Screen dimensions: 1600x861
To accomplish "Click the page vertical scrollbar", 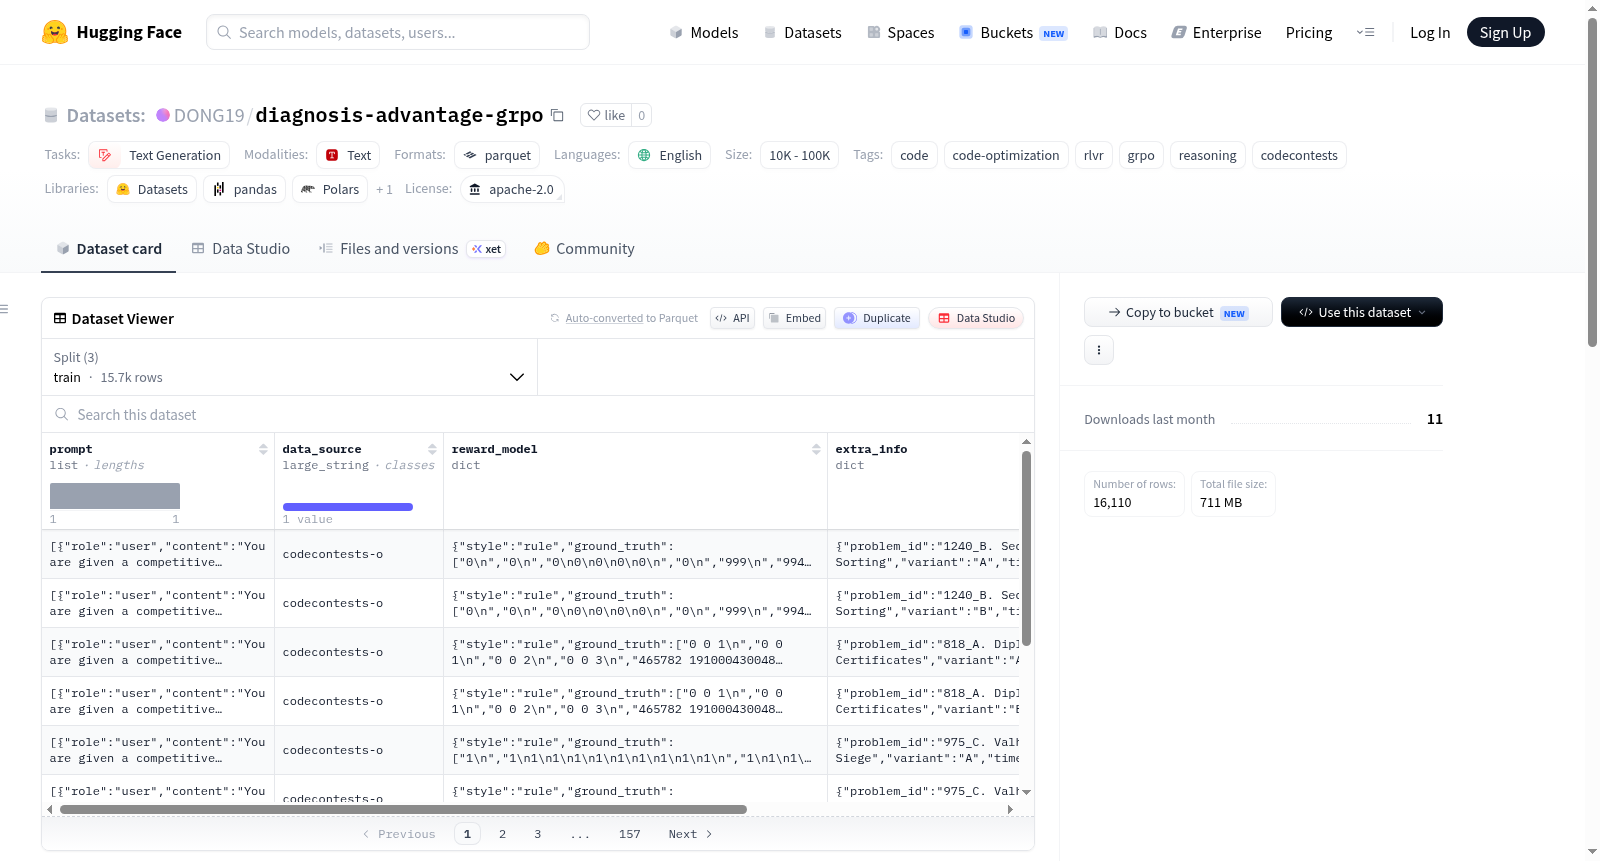I will (1592, 182).
